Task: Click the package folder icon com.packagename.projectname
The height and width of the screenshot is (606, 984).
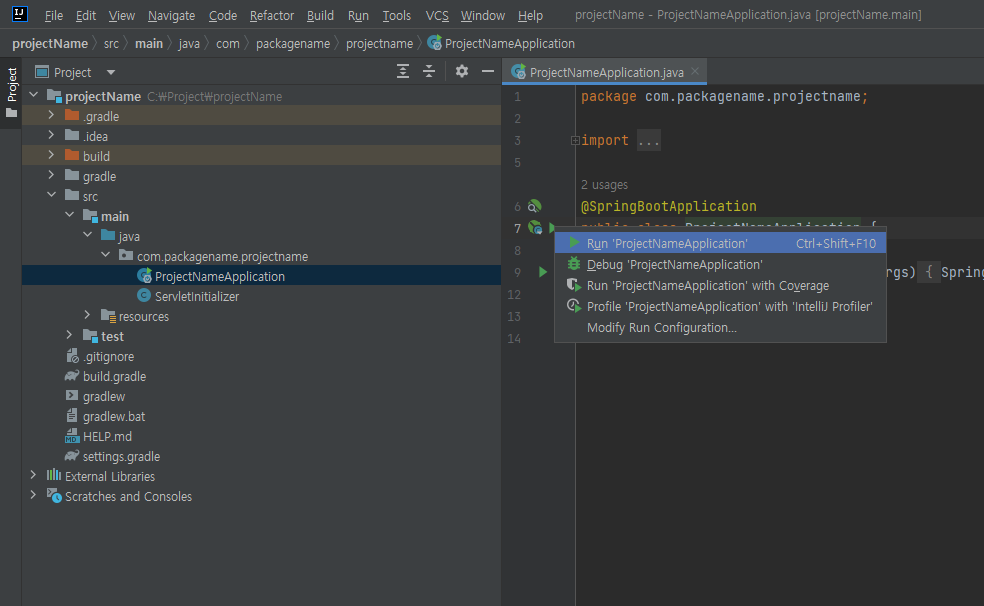Action: (x=126, y=255)
